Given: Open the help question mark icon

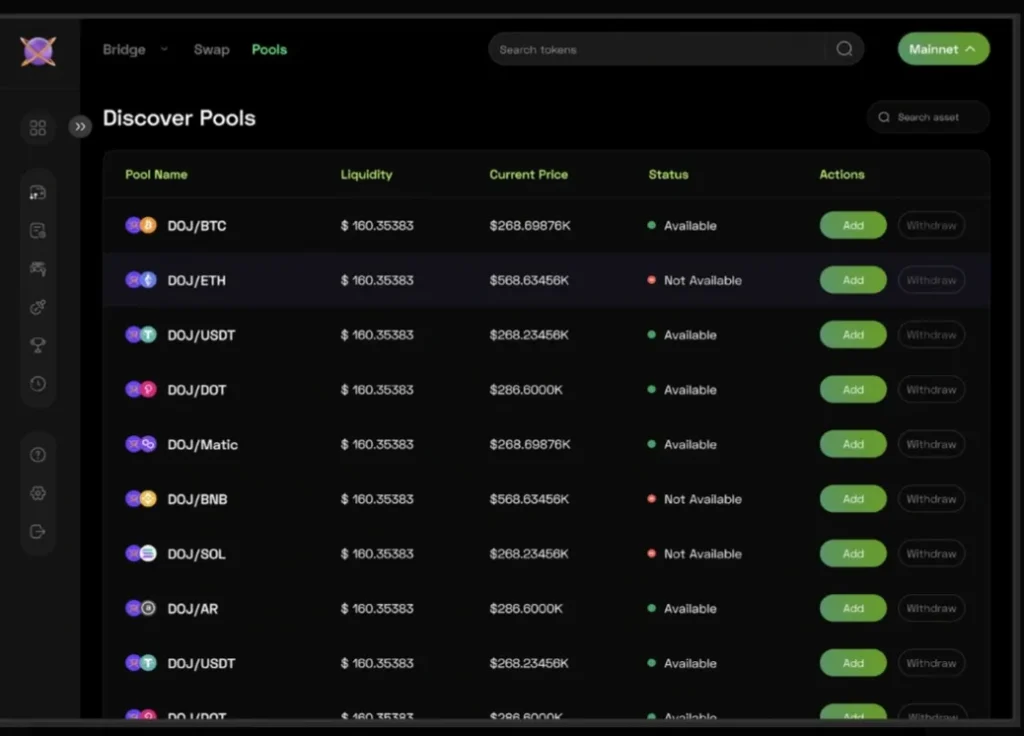Looking at the screenshot, I should coord(38,455).
